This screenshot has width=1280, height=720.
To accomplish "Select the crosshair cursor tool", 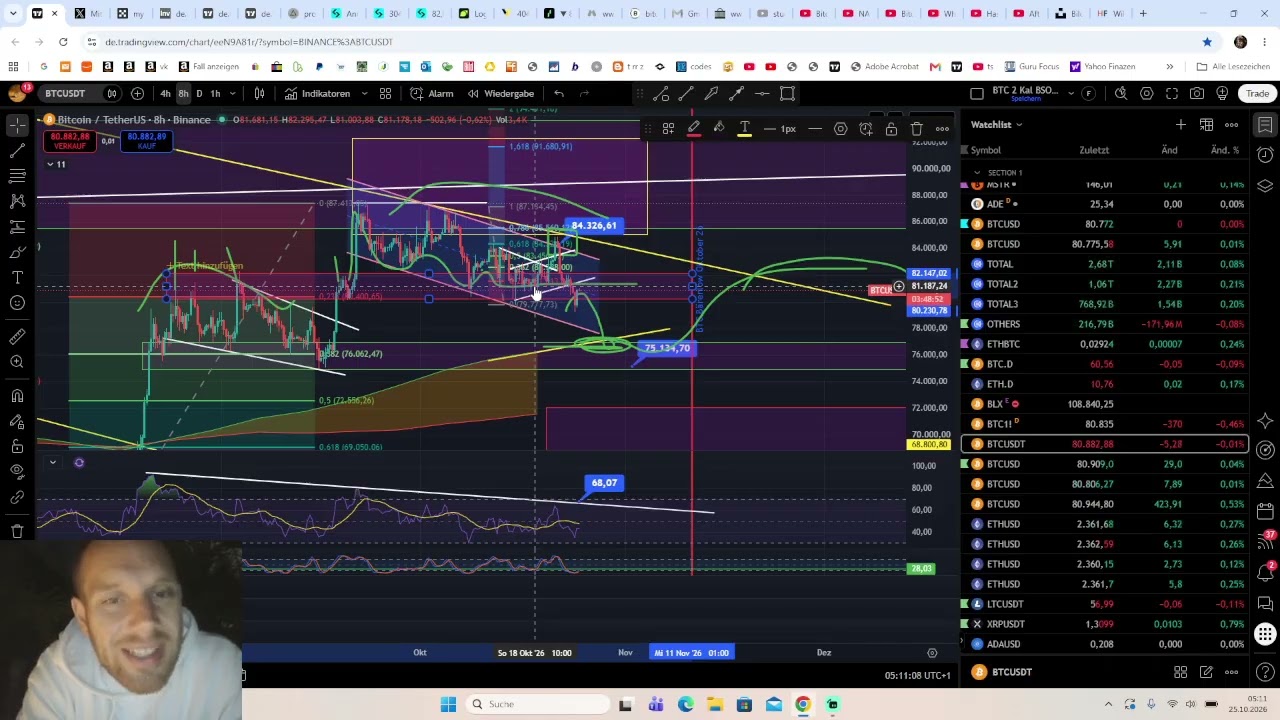I will tap(17, 125).
